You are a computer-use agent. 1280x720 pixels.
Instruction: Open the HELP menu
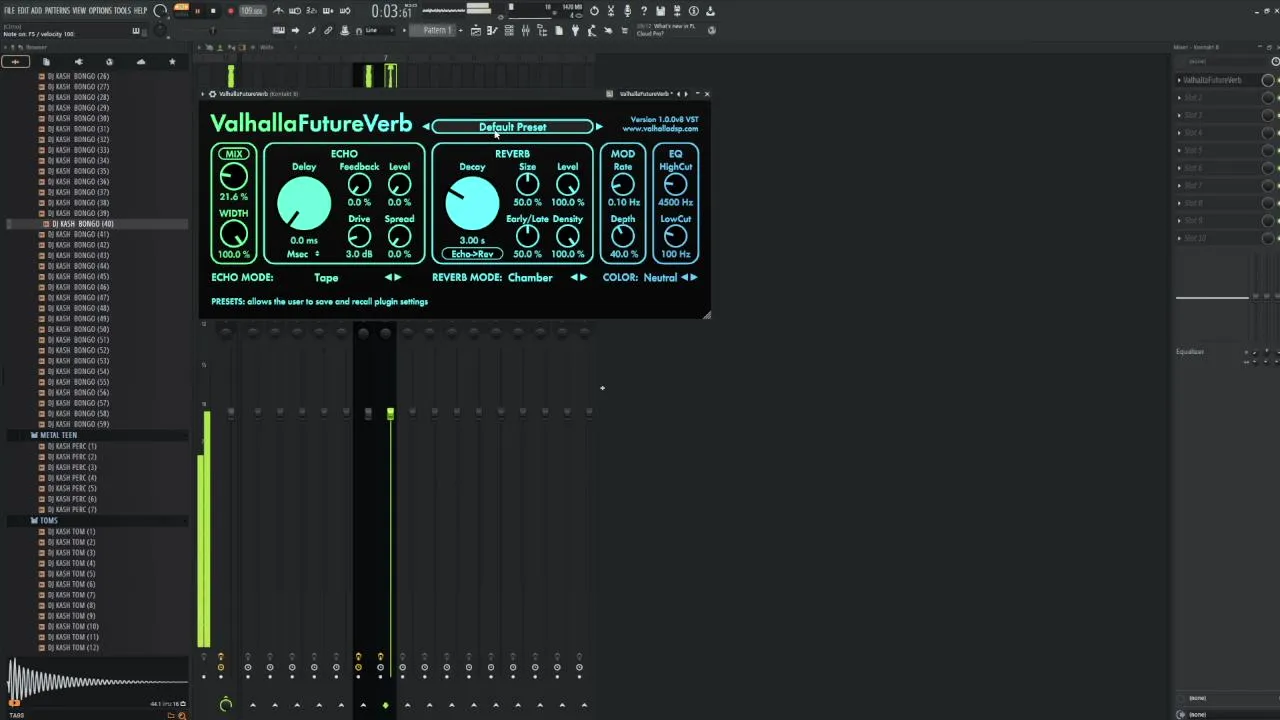(x=140, y=10)
